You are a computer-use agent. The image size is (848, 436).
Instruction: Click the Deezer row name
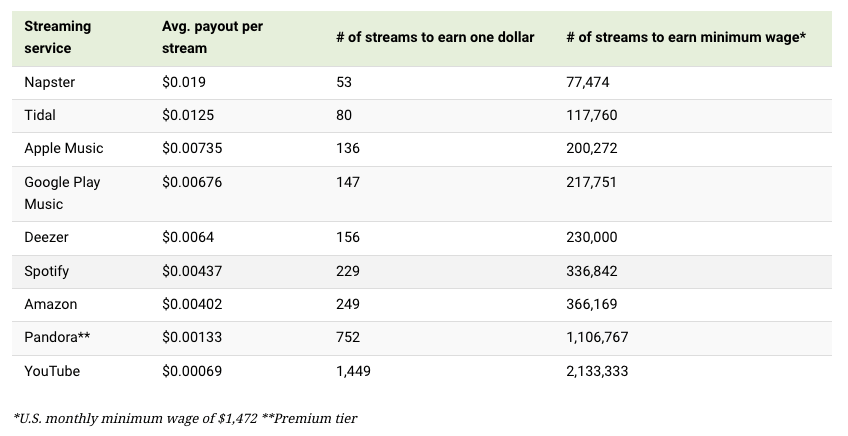pyautogui.click(x=46, y=237)
